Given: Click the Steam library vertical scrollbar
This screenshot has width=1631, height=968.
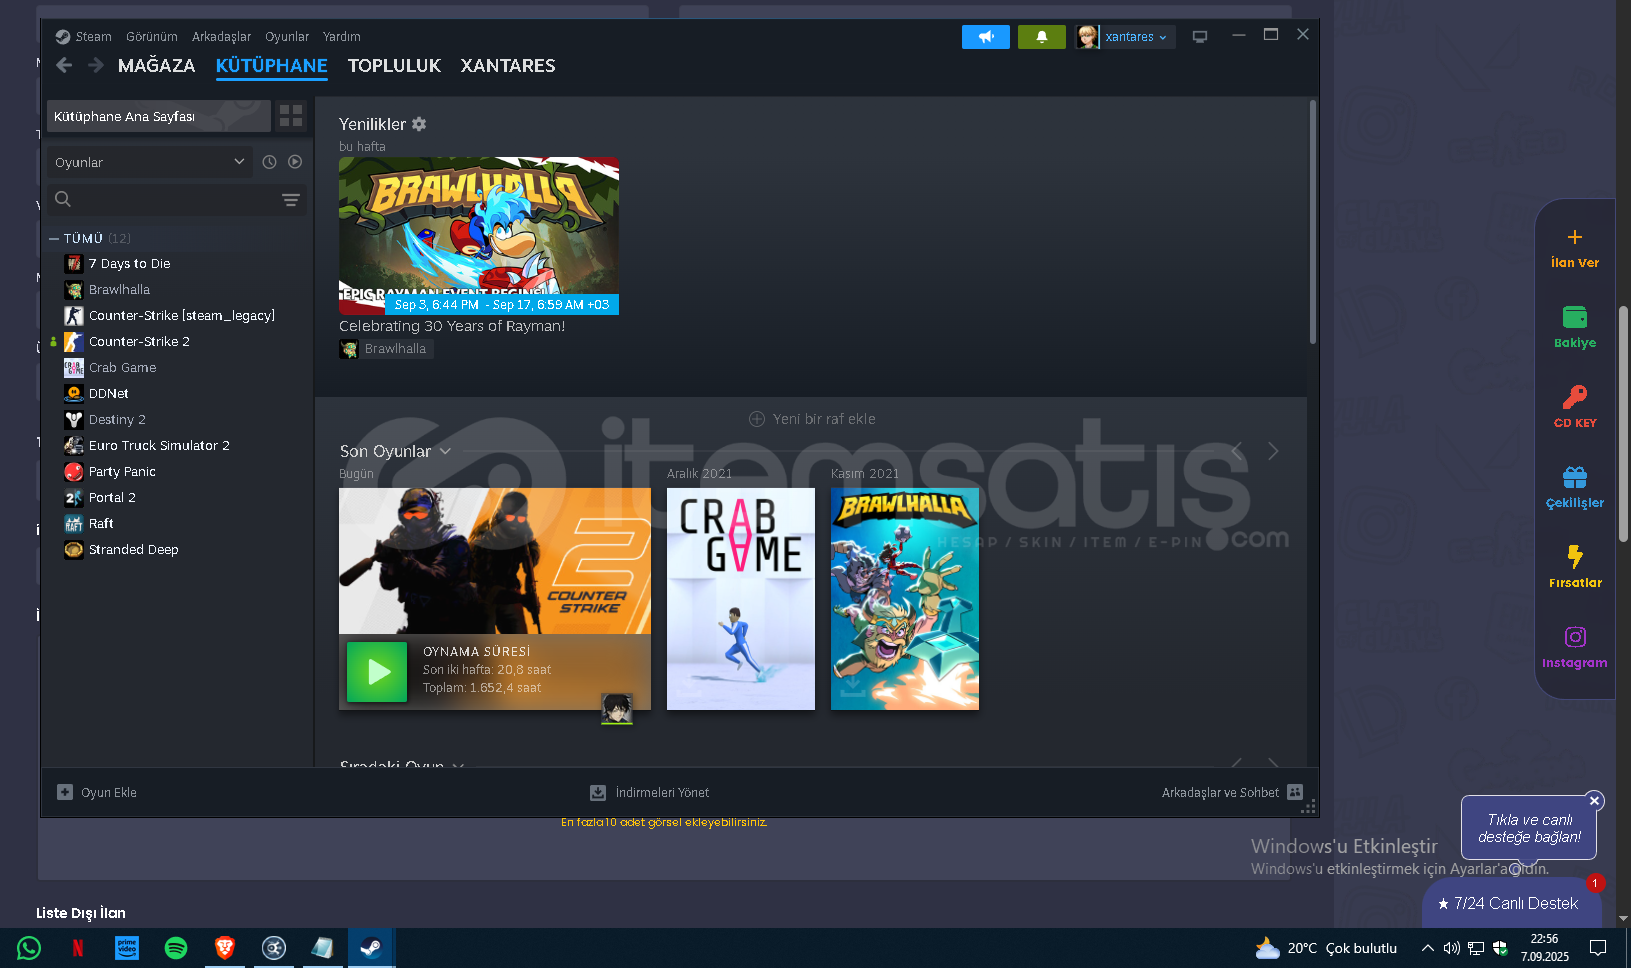Looking at the screenshot, I should coord(1312,222).
